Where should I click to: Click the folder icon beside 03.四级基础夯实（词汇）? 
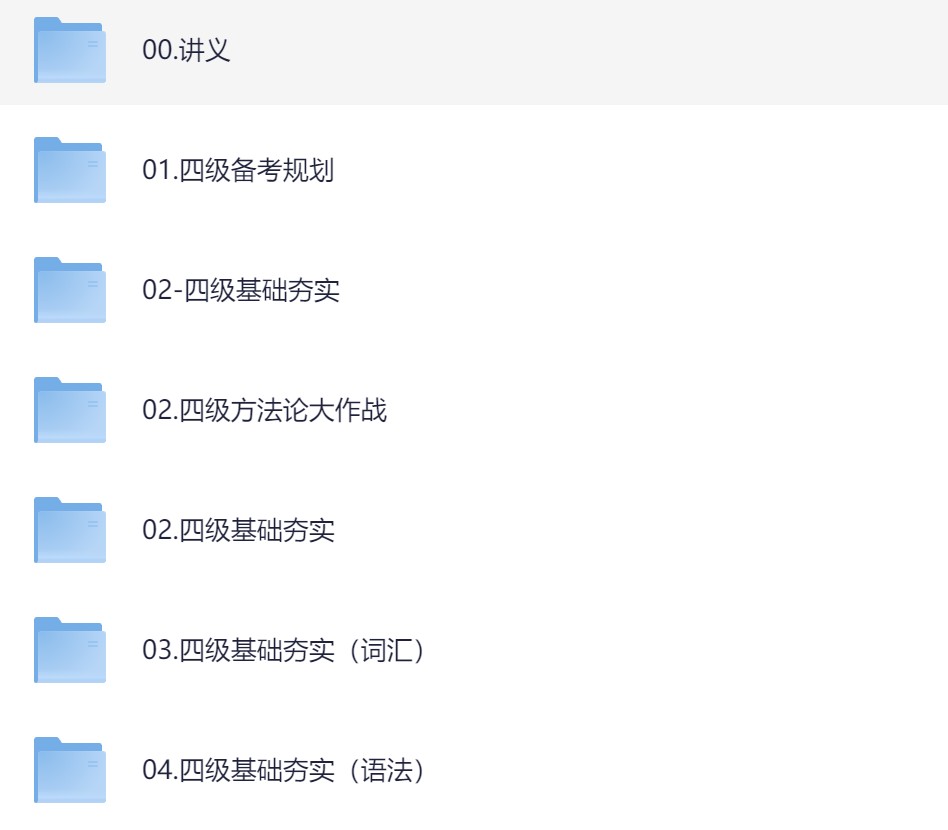[70, 650]
